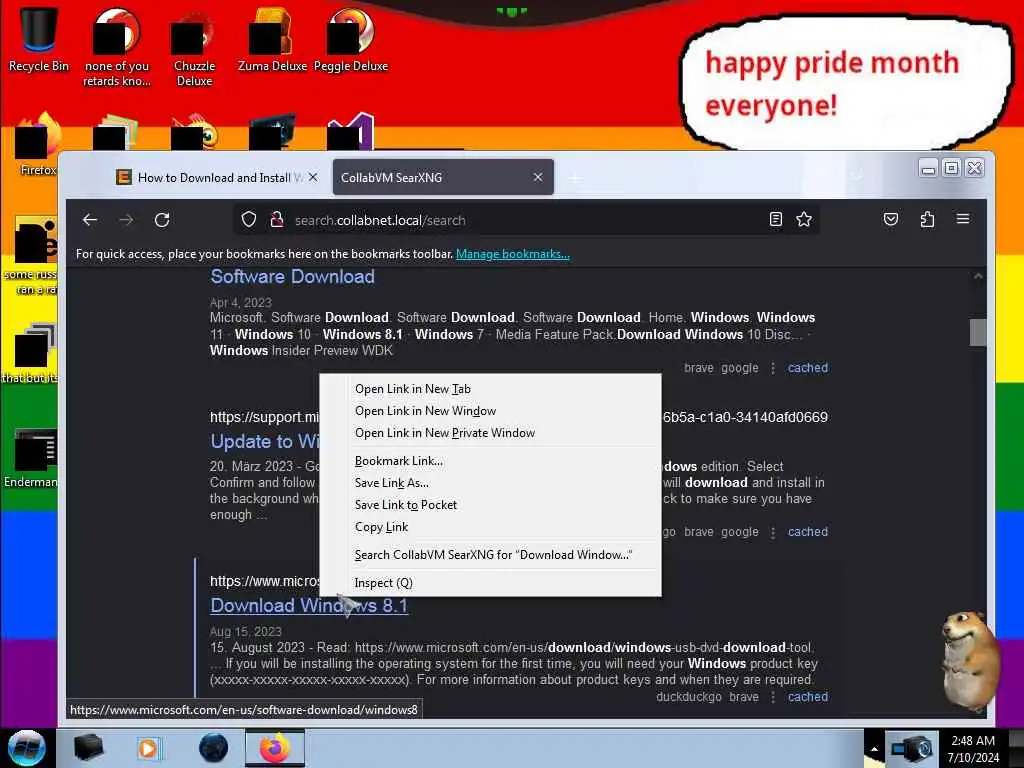Expand more options dots beside Download Windows 8.1 cached
Image resolution: width=1024 pixels, height=768 pixels.
pyautogui.click(x=773, y=697)
